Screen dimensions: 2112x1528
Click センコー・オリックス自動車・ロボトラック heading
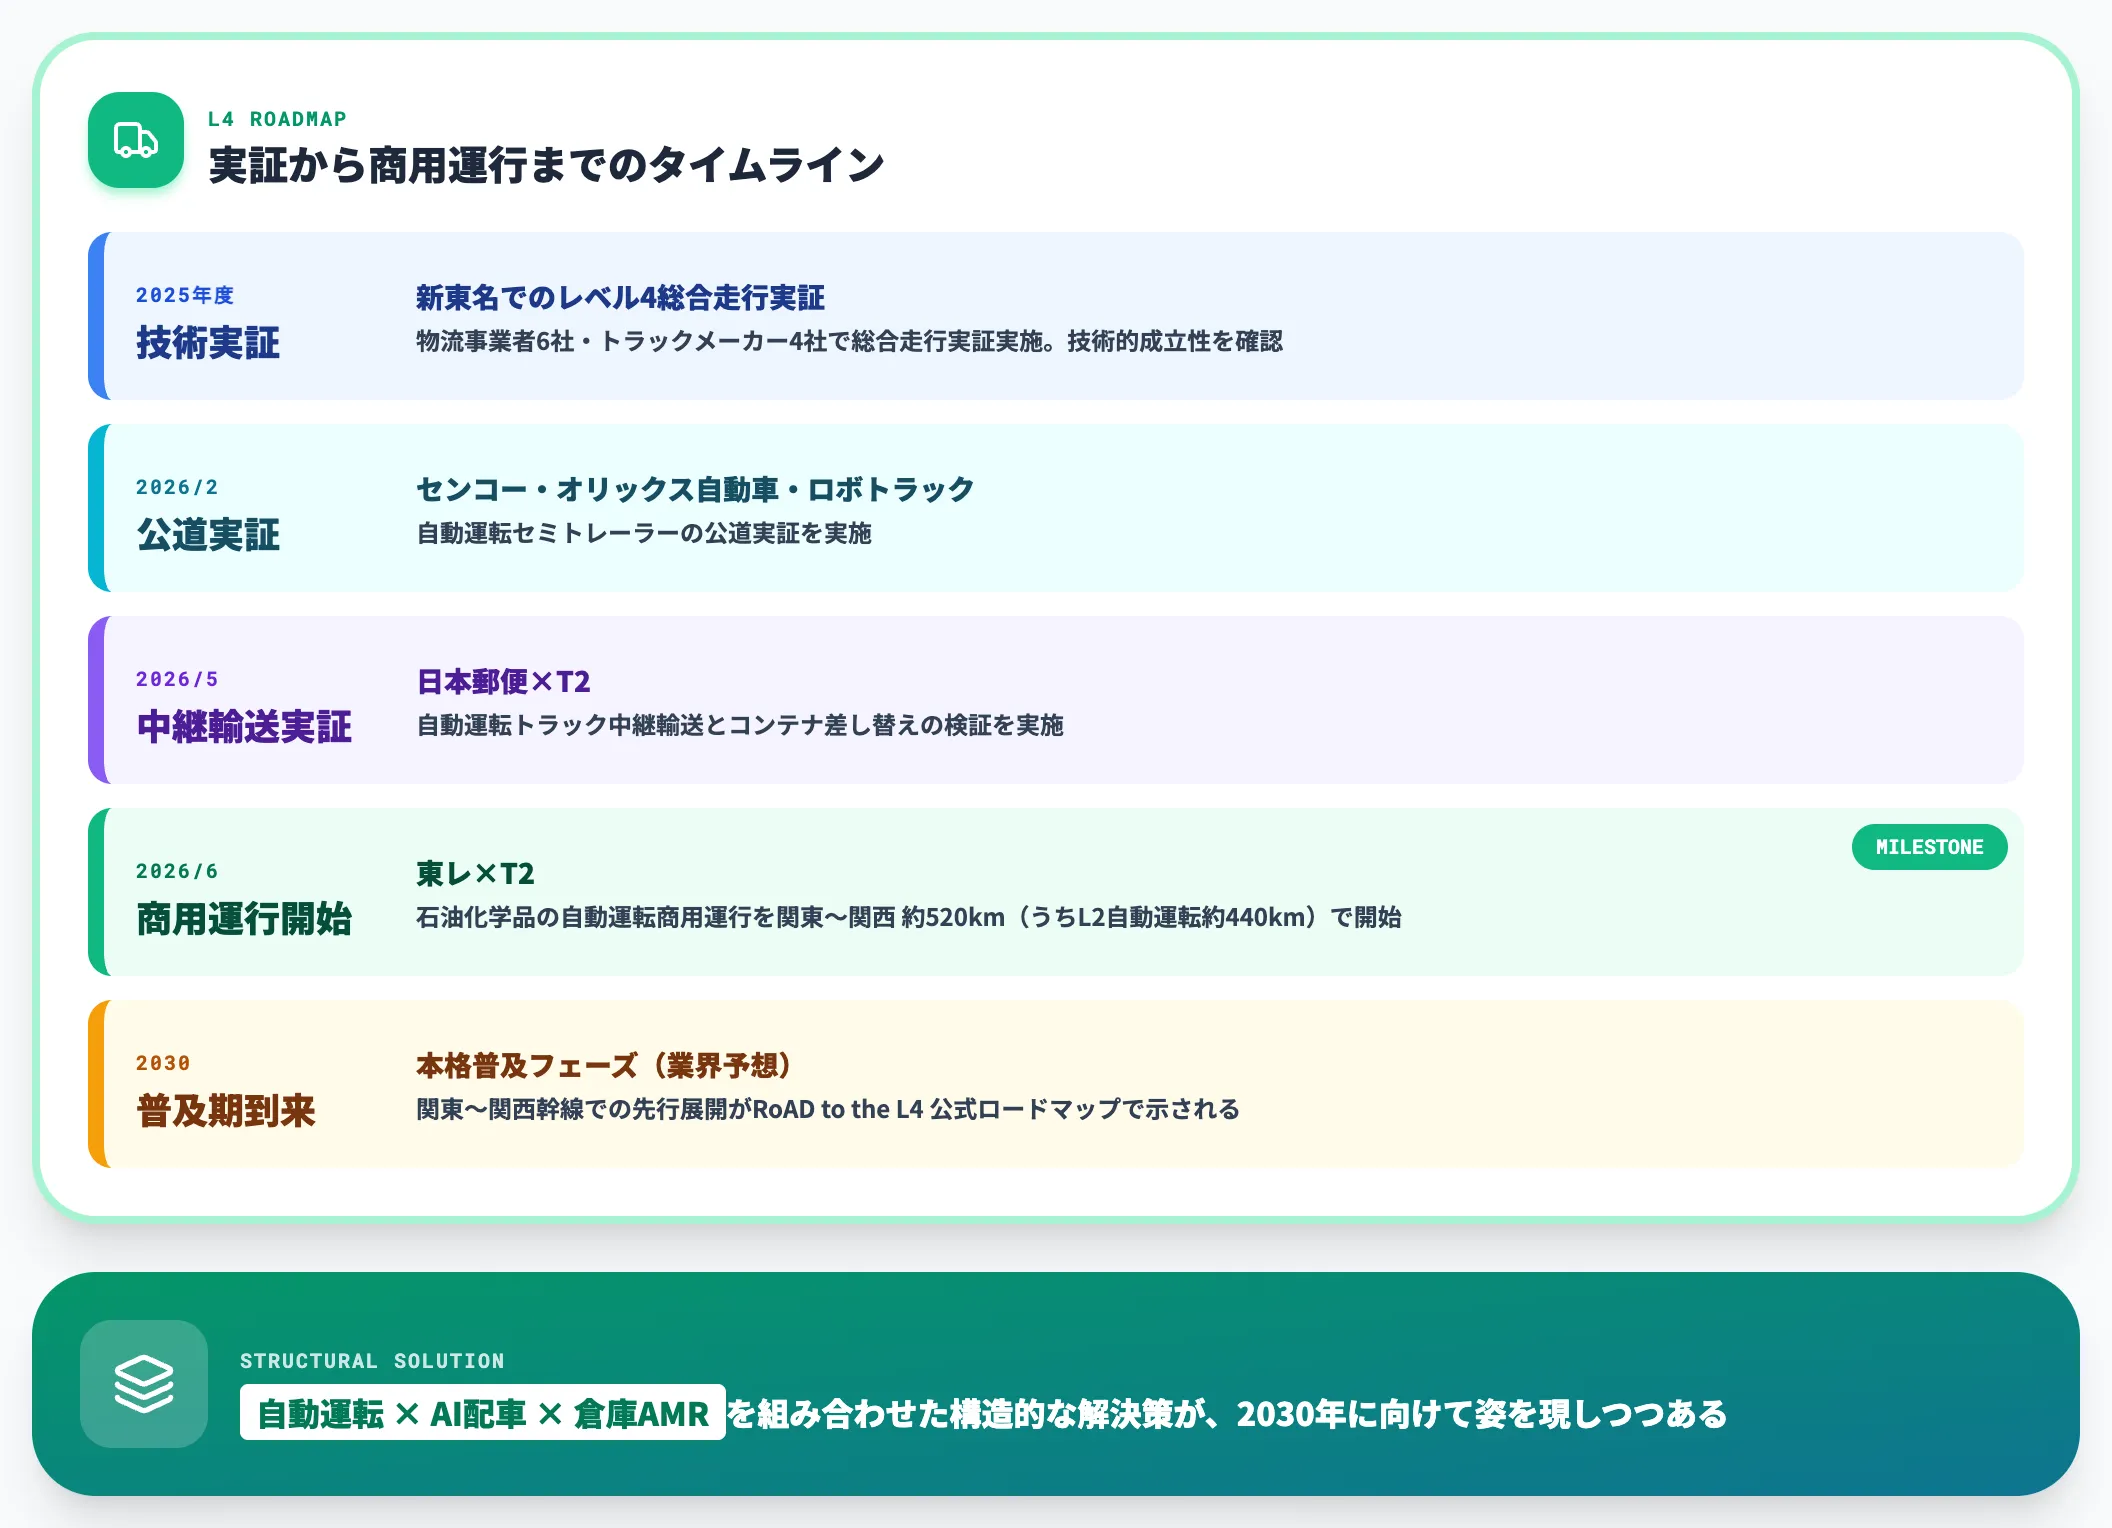[x=695, y=489]
